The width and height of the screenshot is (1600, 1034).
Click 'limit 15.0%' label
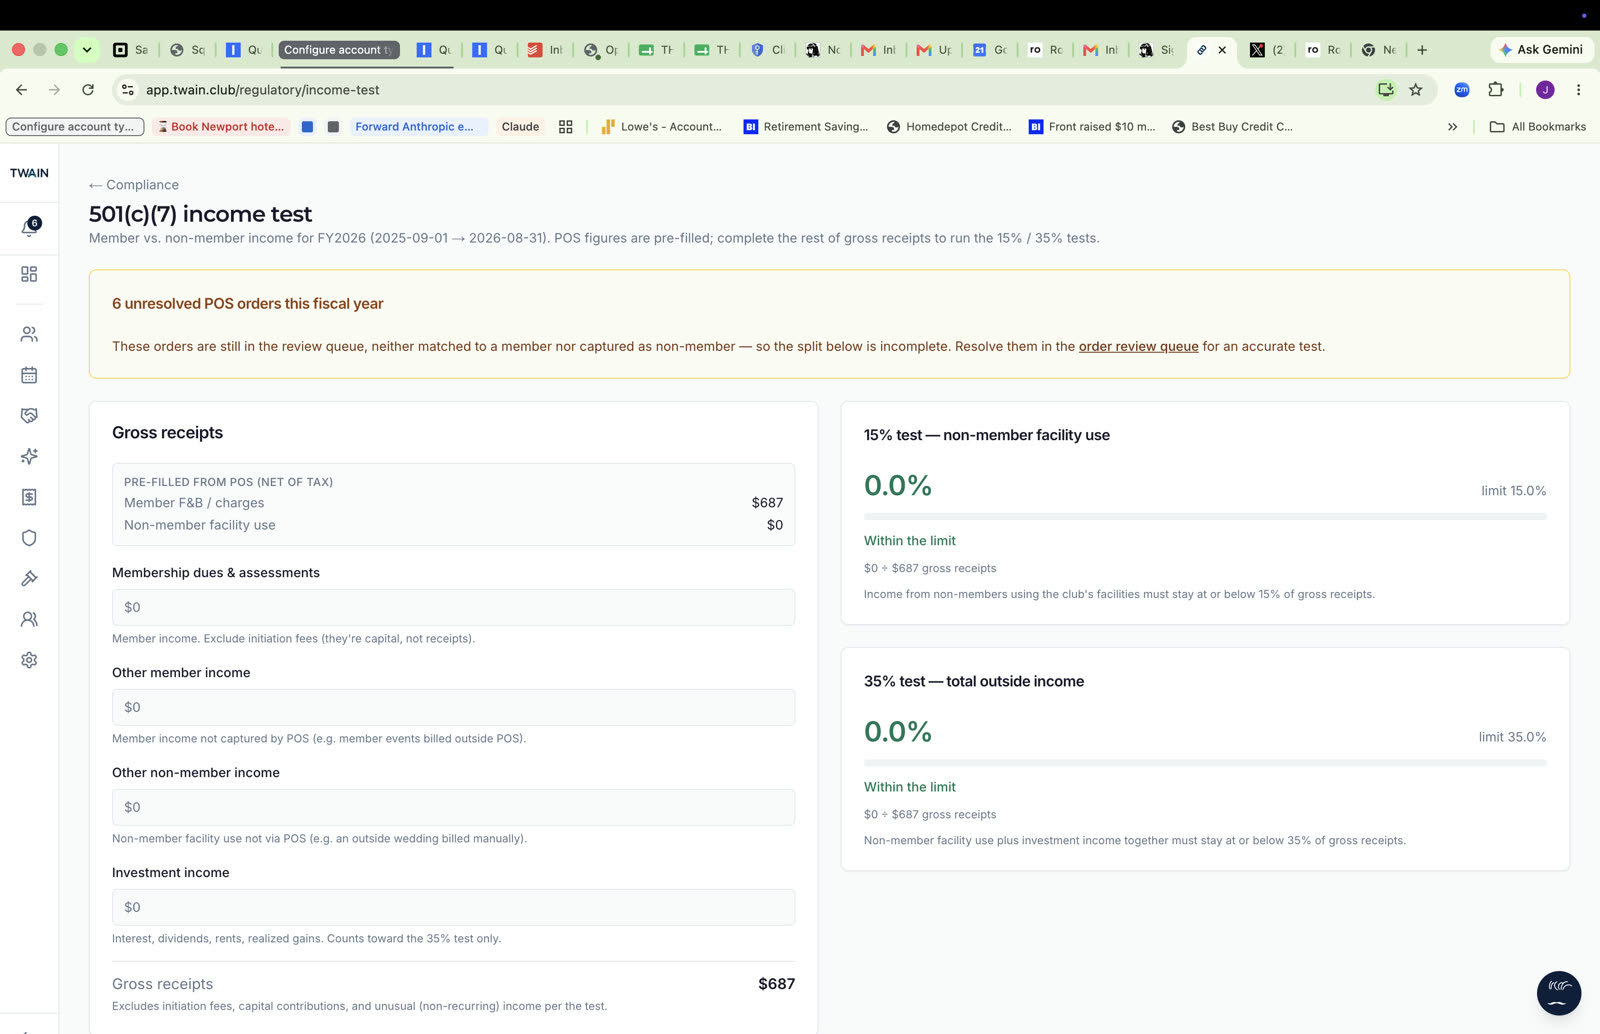1513,491
